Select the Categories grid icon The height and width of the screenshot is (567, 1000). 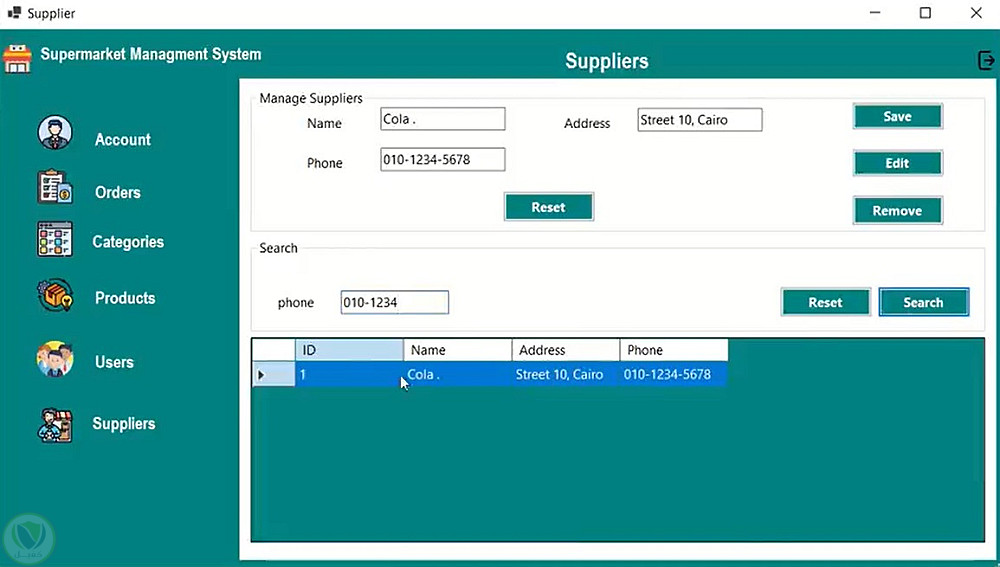[55, 239]
